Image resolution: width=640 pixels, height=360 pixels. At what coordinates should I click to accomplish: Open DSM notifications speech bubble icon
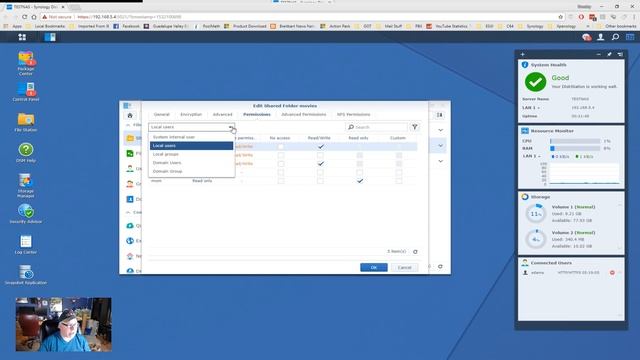587,37
